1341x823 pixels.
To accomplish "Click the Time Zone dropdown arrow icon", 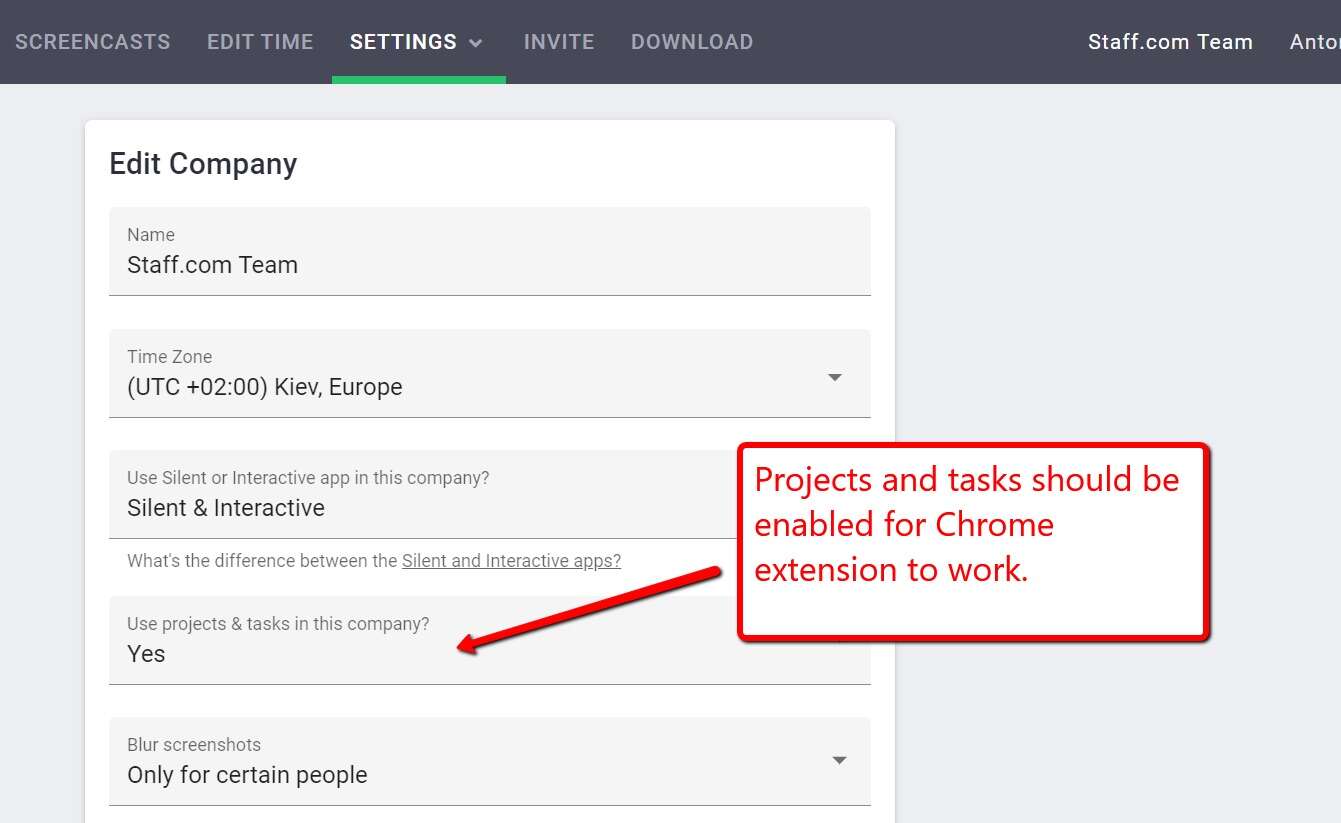I will [x=835, y=376].
